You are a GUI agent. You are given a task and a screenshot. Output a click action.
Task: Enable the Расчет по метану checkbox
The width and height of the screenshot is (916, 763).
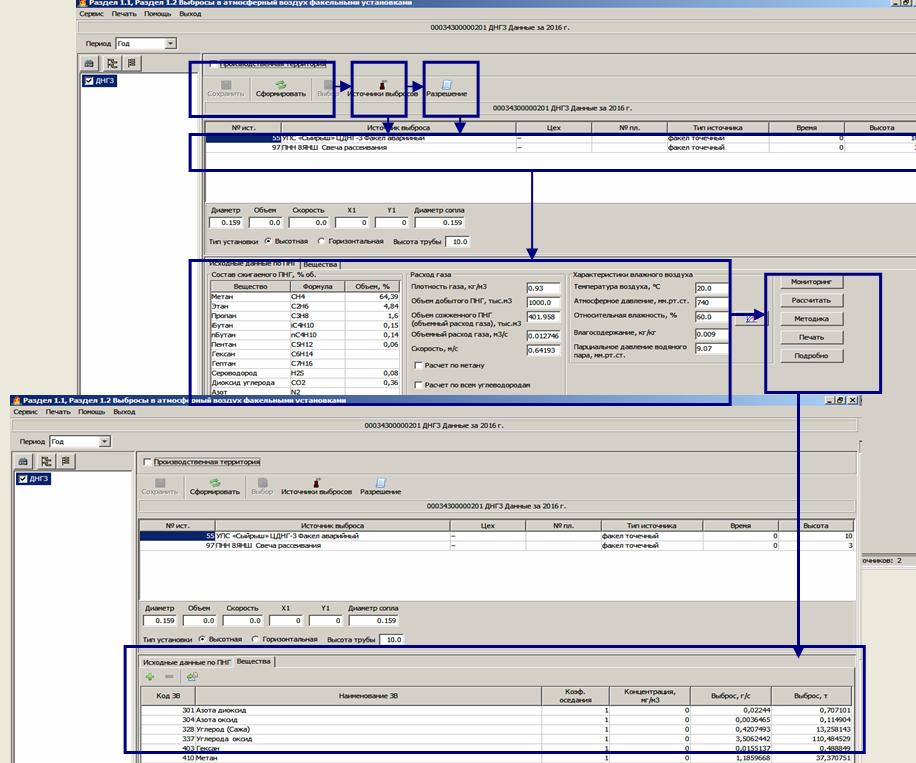click(x=417, y=367)
